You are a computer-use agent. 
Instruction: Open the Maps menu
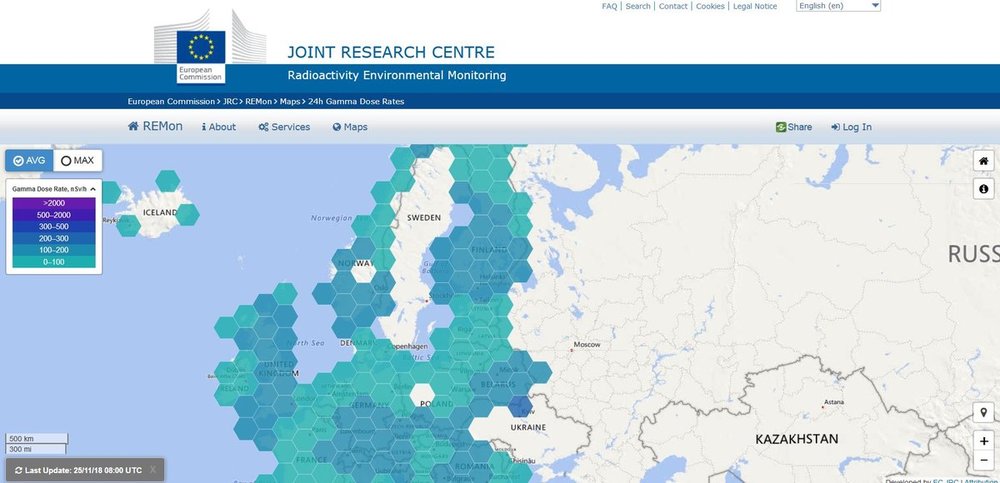pyautogui.click(x=350, y=127)
